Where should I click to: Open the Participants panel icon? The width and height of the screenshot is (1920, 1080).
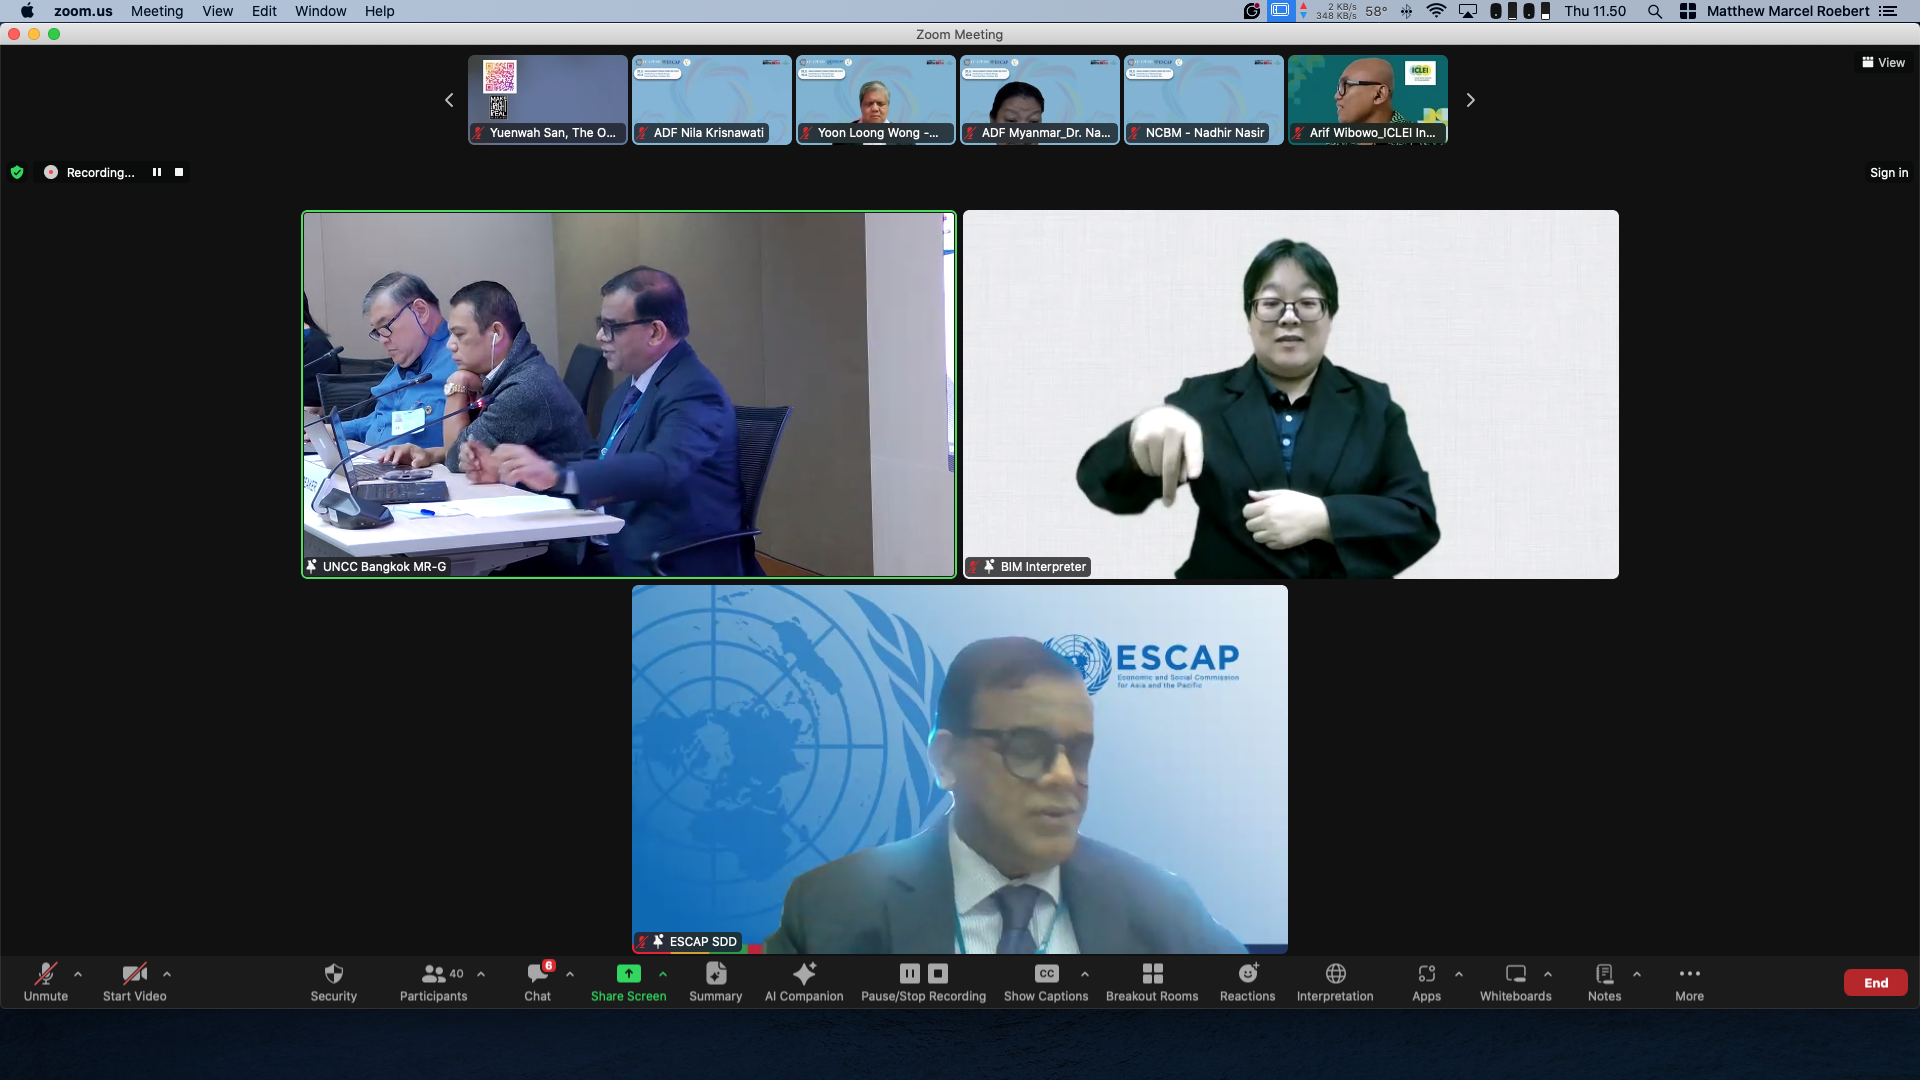coord(433,973)
